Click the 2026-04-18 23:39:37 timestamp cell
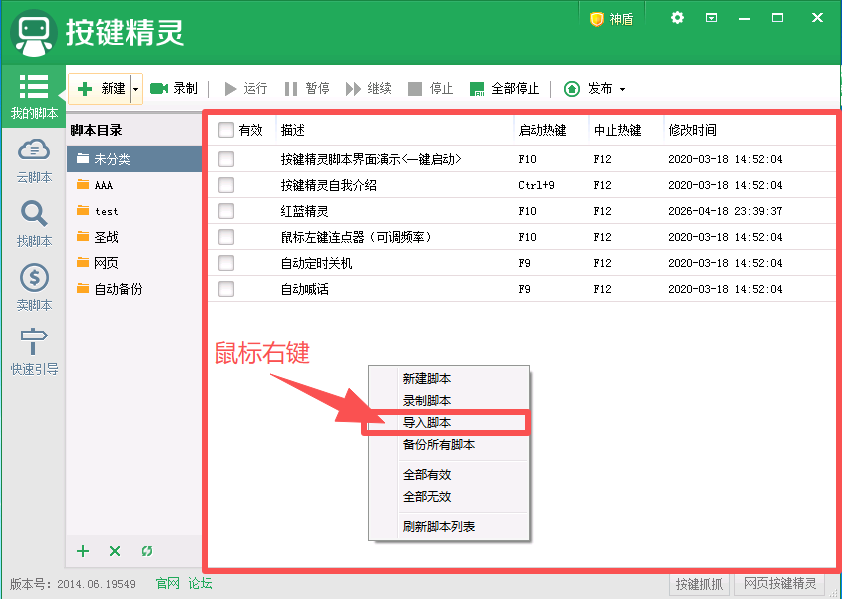This screenshot has width=842, height=599. [x=725, y=211]
